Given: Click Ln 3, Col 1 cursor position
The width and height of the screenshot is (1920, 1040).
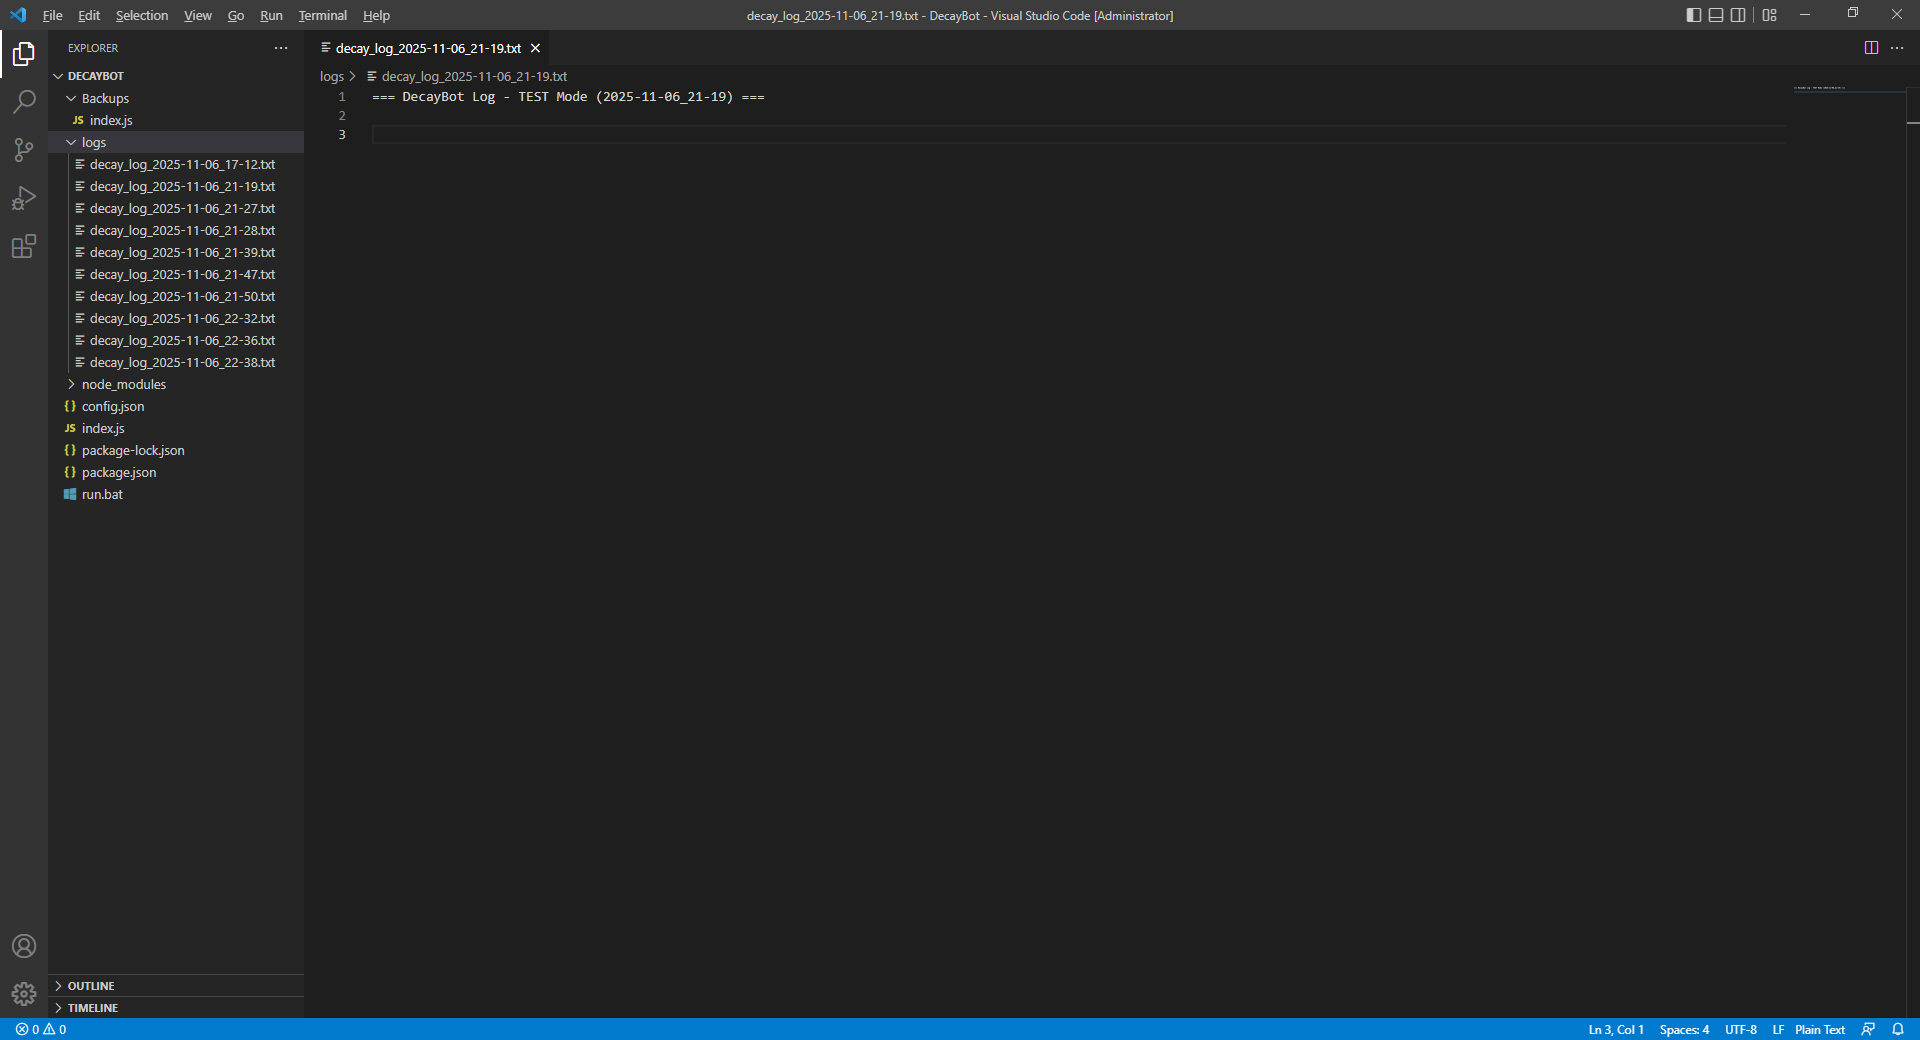Looking at the screenshot, I should pyautogui.click(x=1616, y=1029).
